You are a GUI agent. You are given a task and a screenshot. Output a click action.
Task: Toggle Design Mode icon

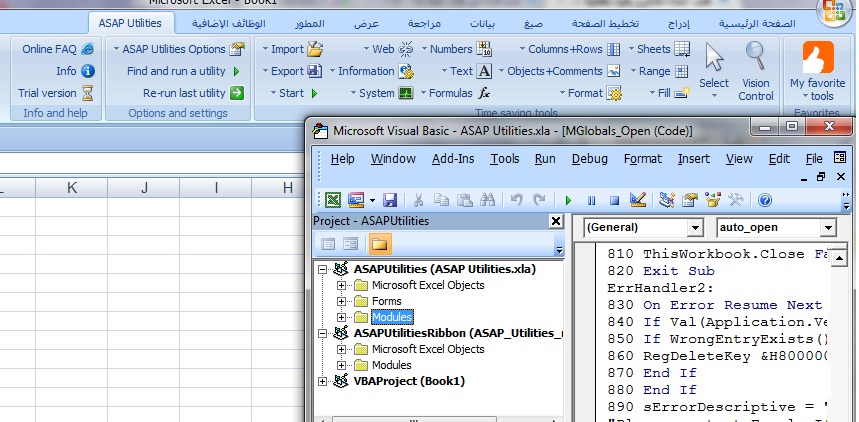[638, 200]
